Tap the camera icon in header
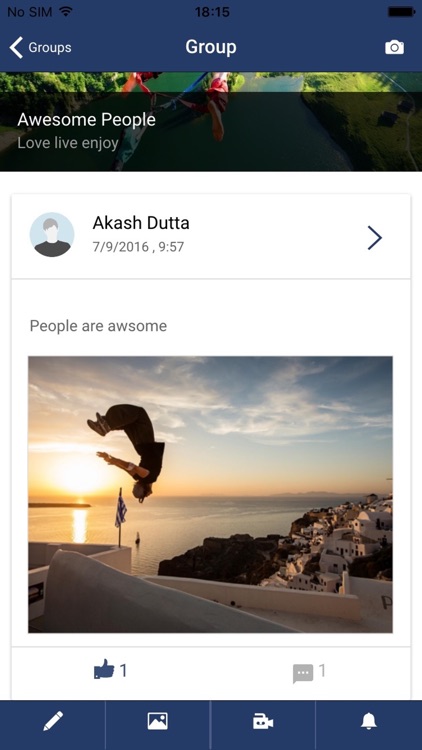This screenshot has height=750, width=422. pos(394,47)
